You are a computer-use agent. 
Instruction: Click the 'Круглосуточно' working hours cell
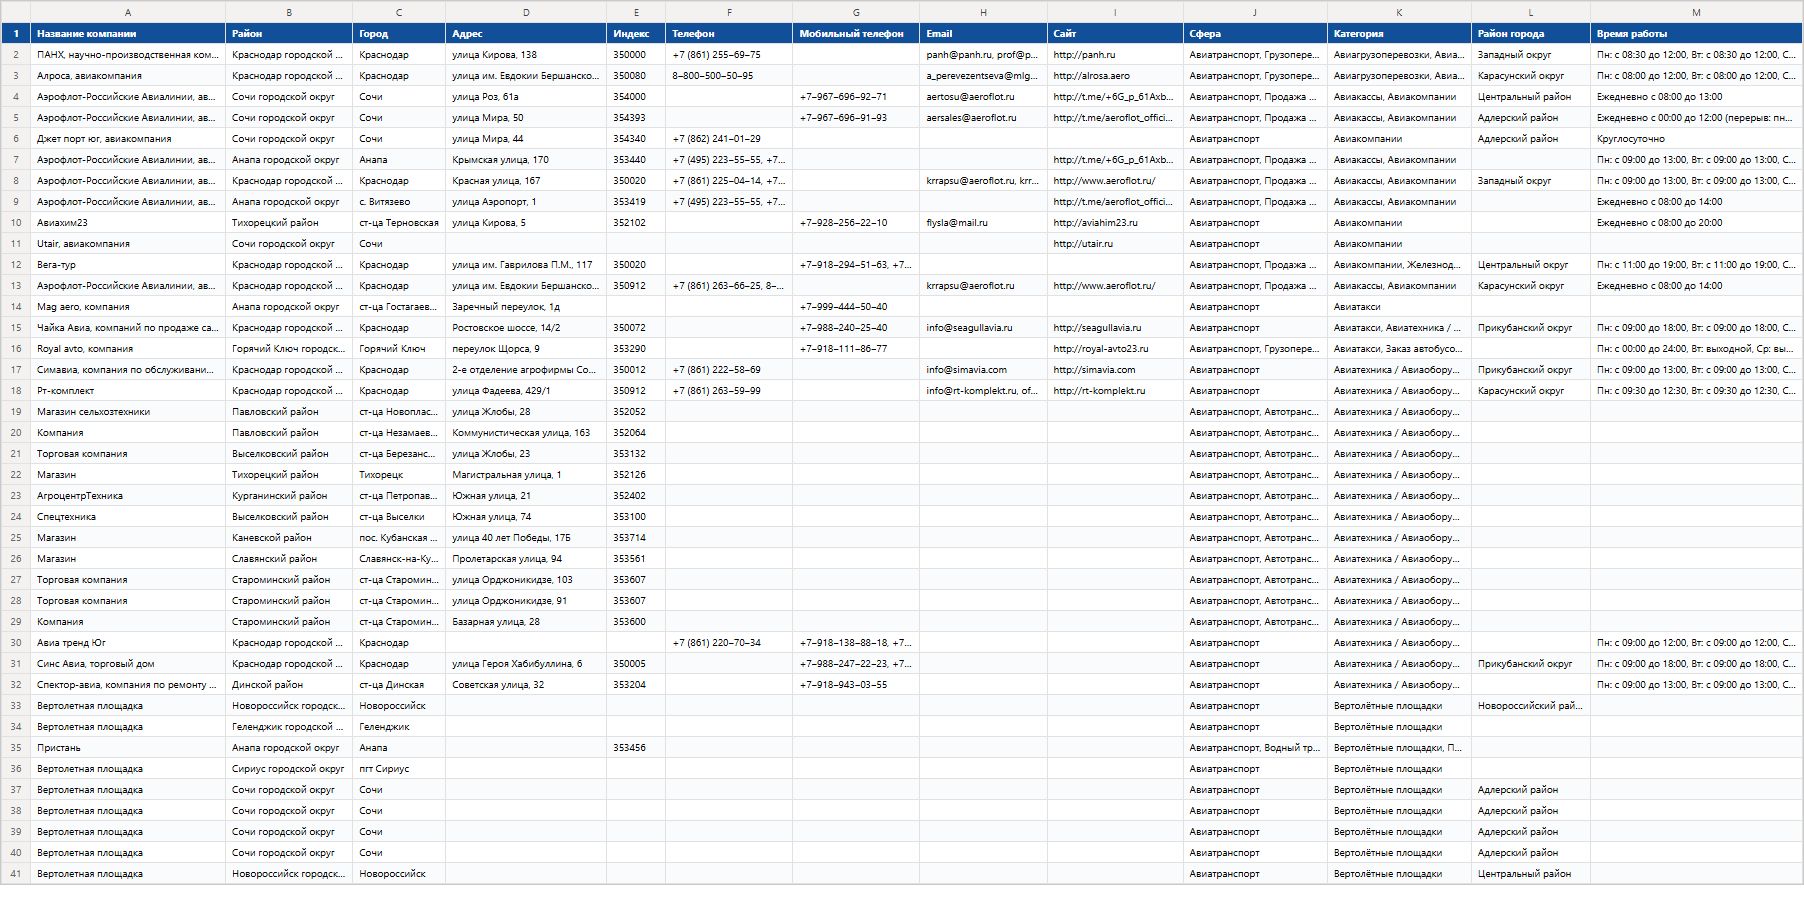click(x=1696, y=138)
